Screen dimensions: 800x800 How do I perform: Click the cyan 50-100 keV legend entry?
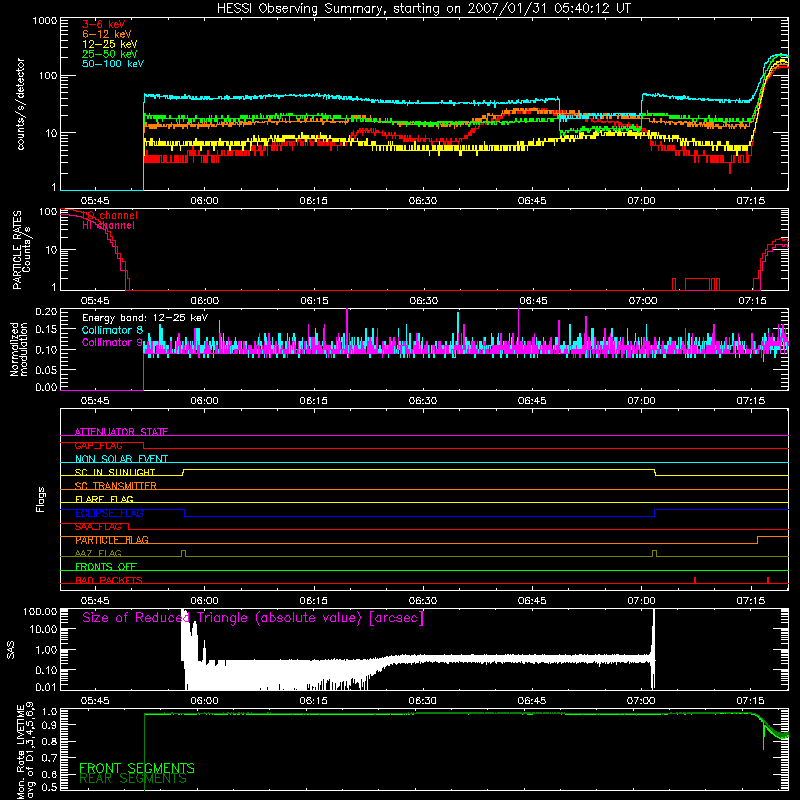point(113,64)
